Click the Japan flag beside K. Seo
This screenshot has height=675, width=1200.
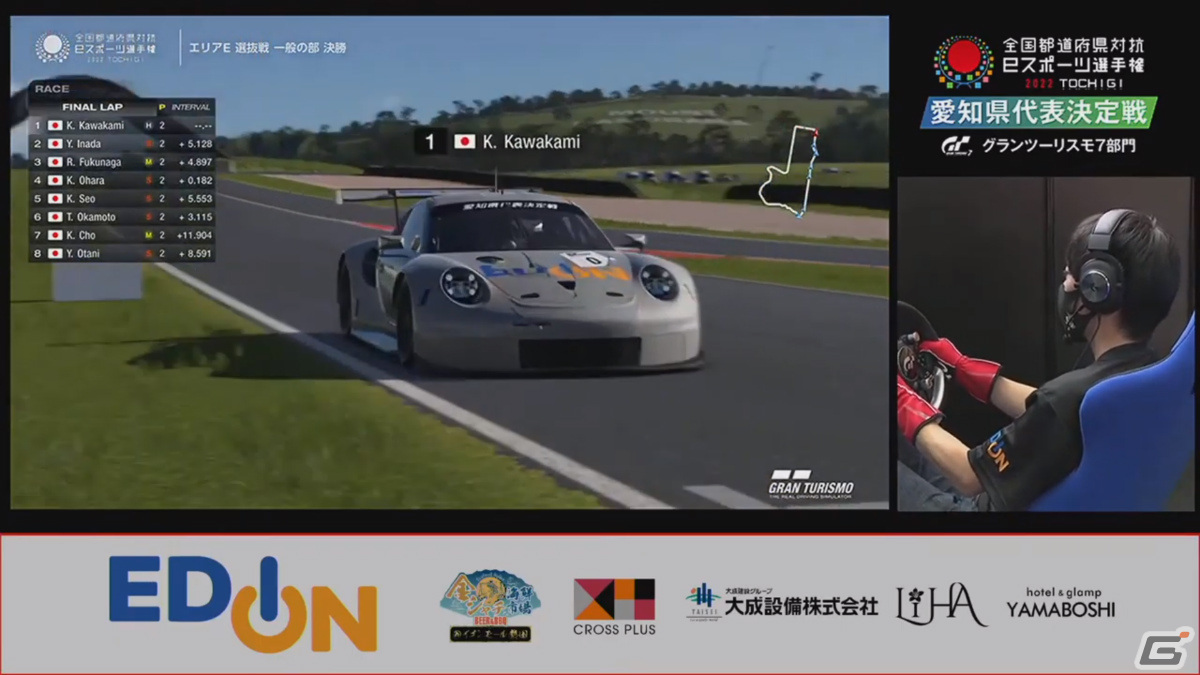(x=55, y=198)
